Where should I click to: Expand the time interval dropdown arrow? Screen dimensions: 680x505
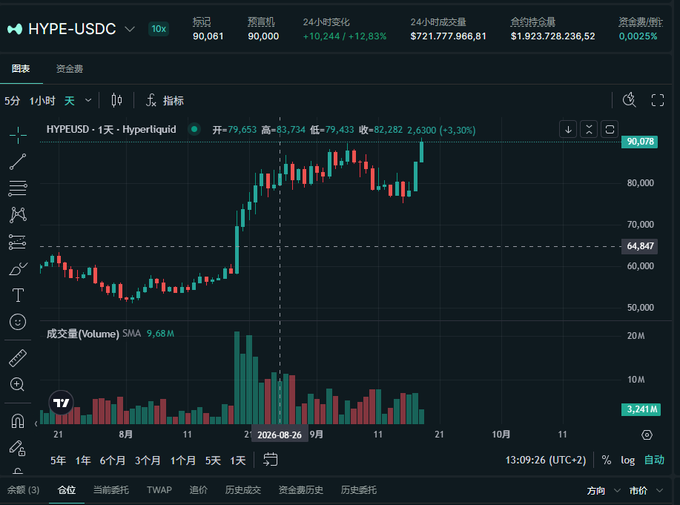[x=88, y=101]
